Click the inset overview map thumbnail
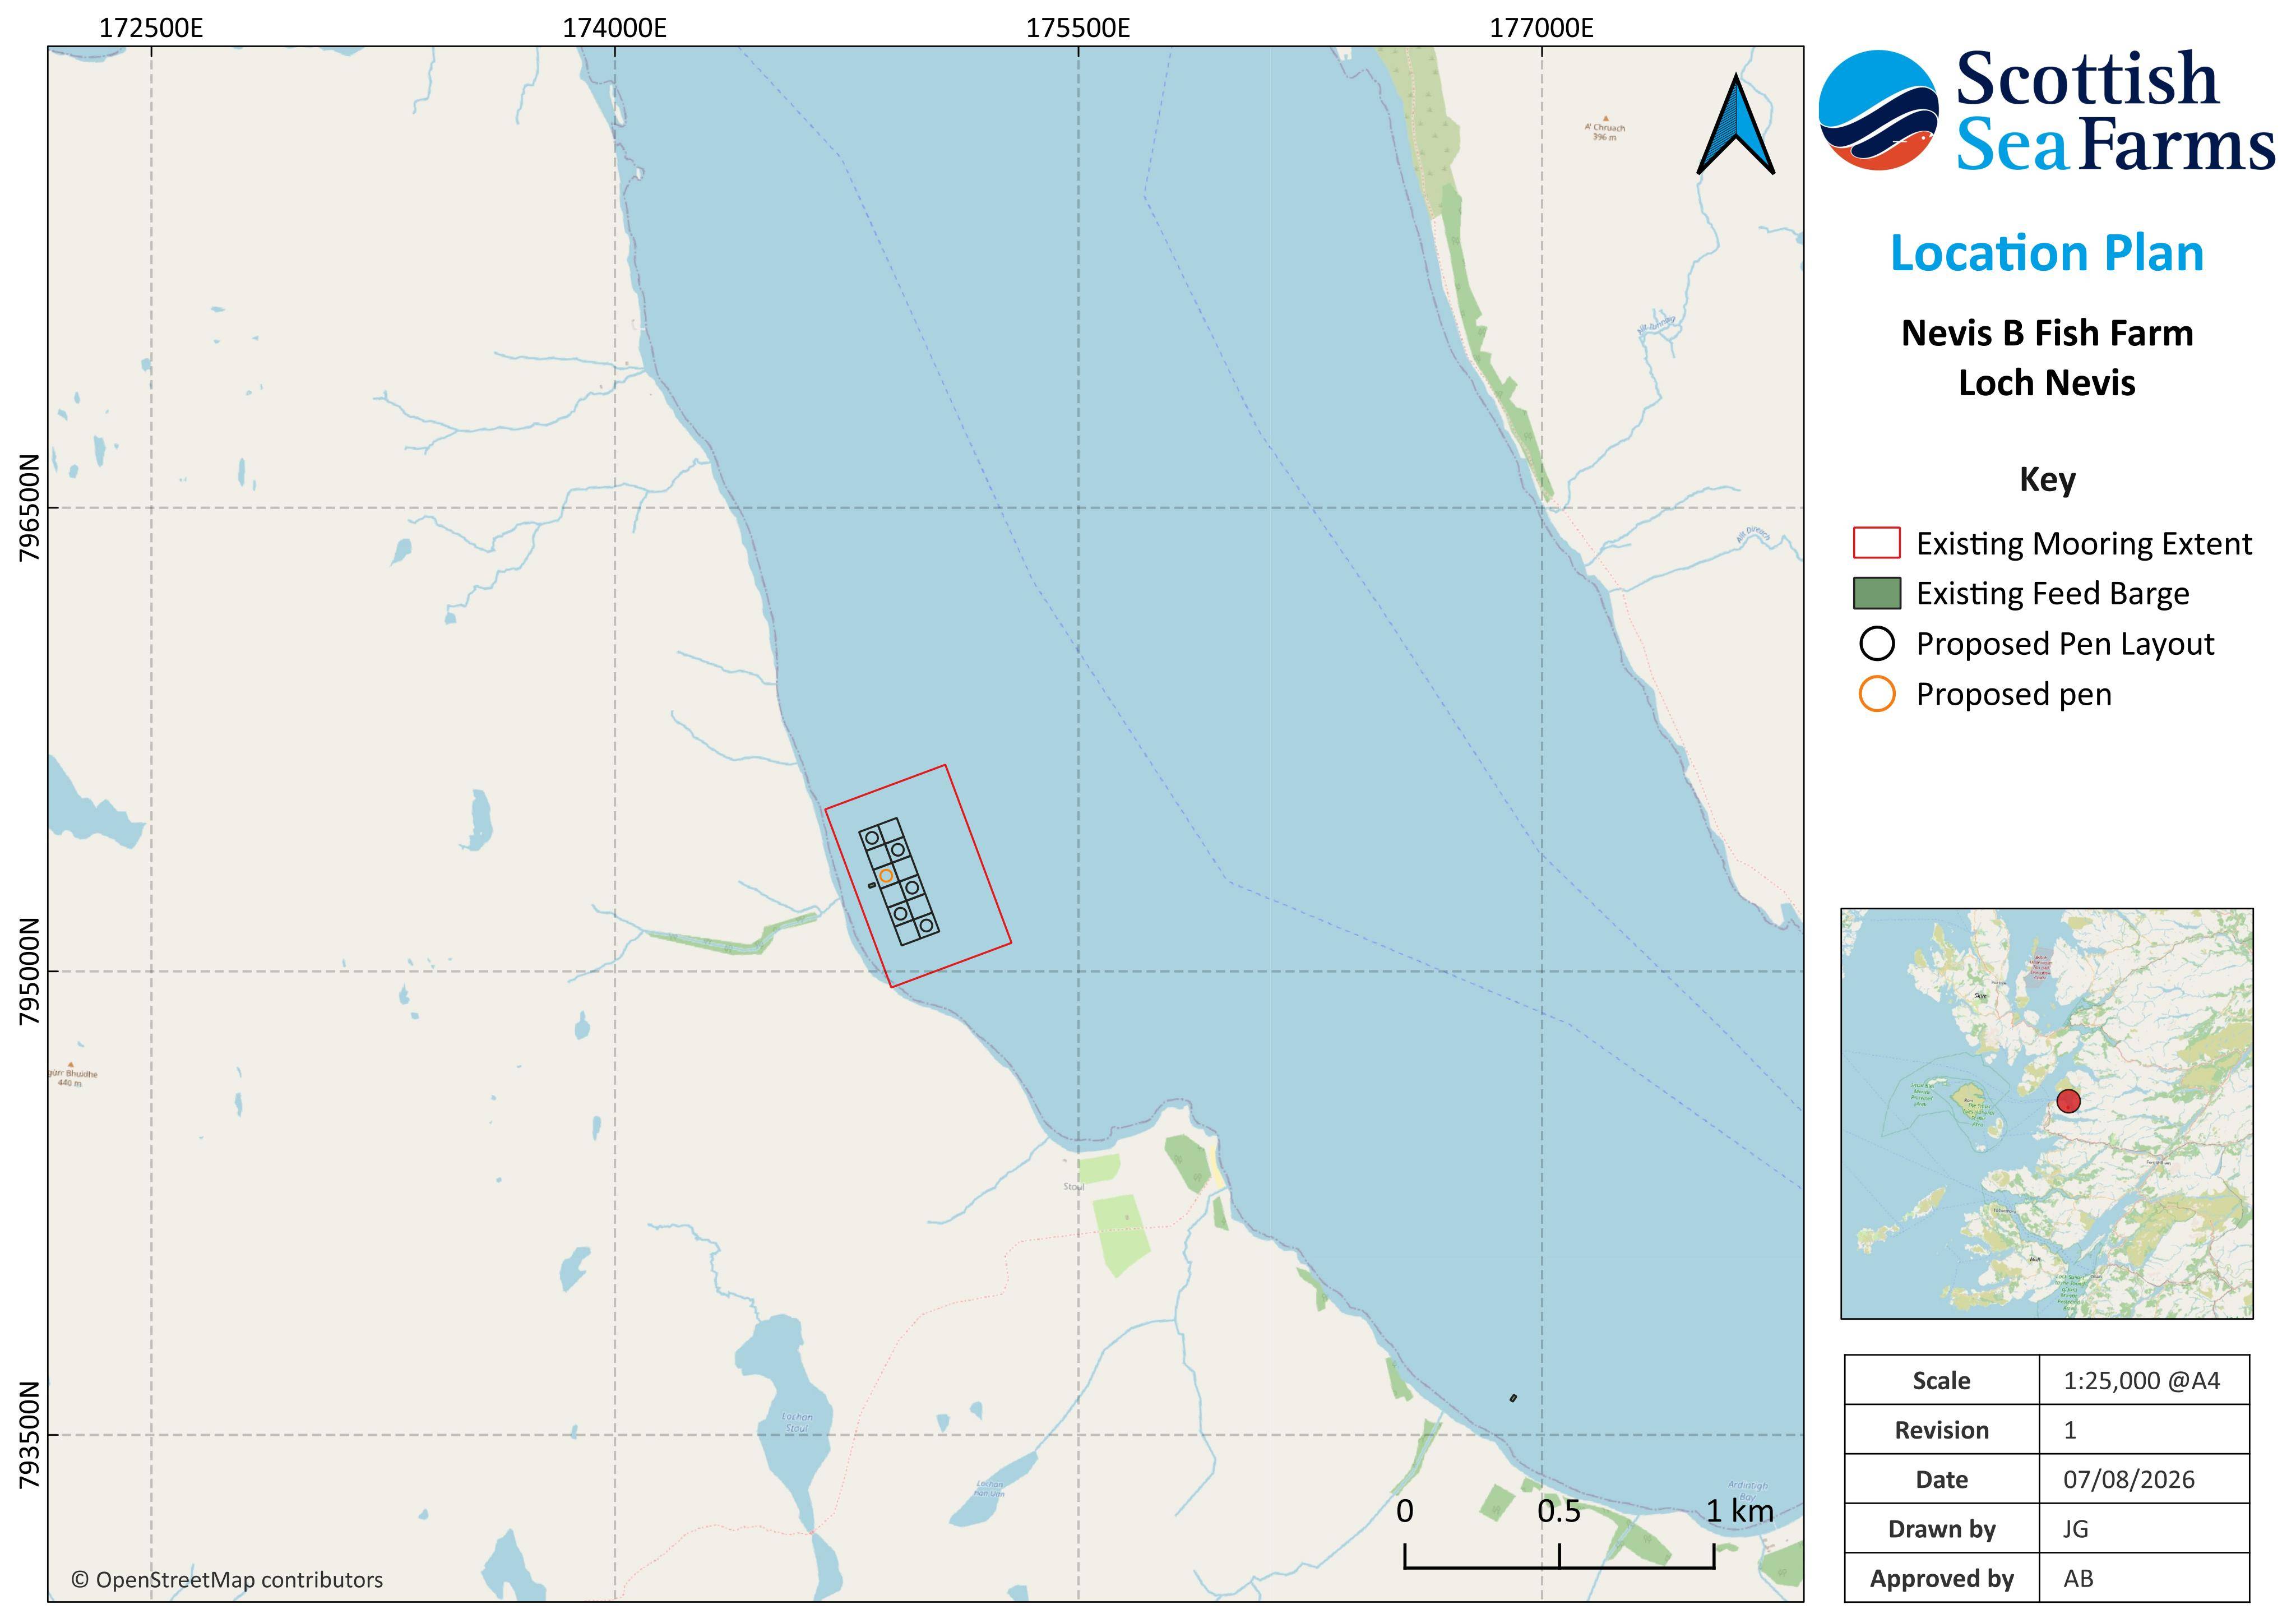The image size is (2296, 1623). pos(2047,1113)
